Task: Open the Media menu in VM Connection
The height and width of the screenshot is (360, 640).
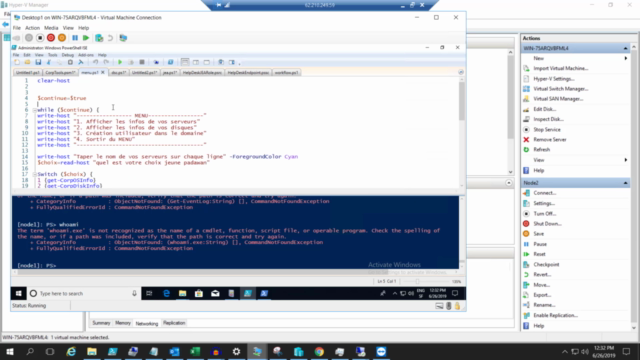Action: click(51, 28)
